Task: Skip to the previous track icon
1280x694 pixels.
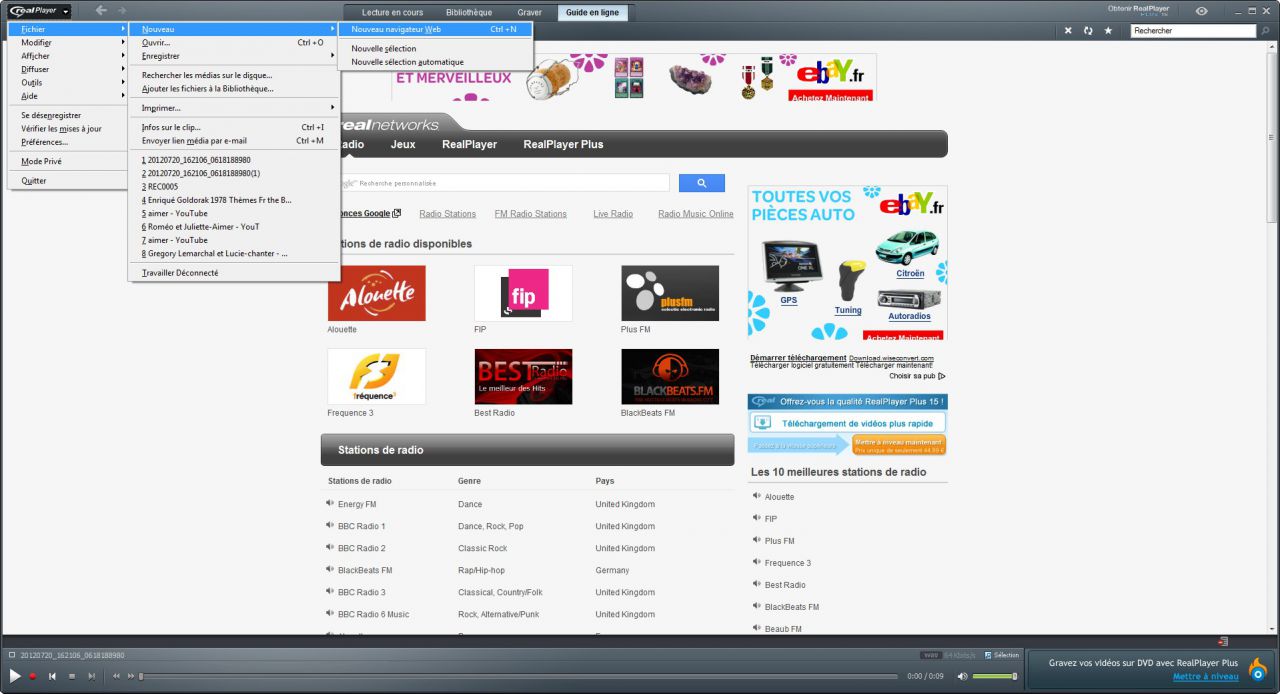Action: [52, 676]
